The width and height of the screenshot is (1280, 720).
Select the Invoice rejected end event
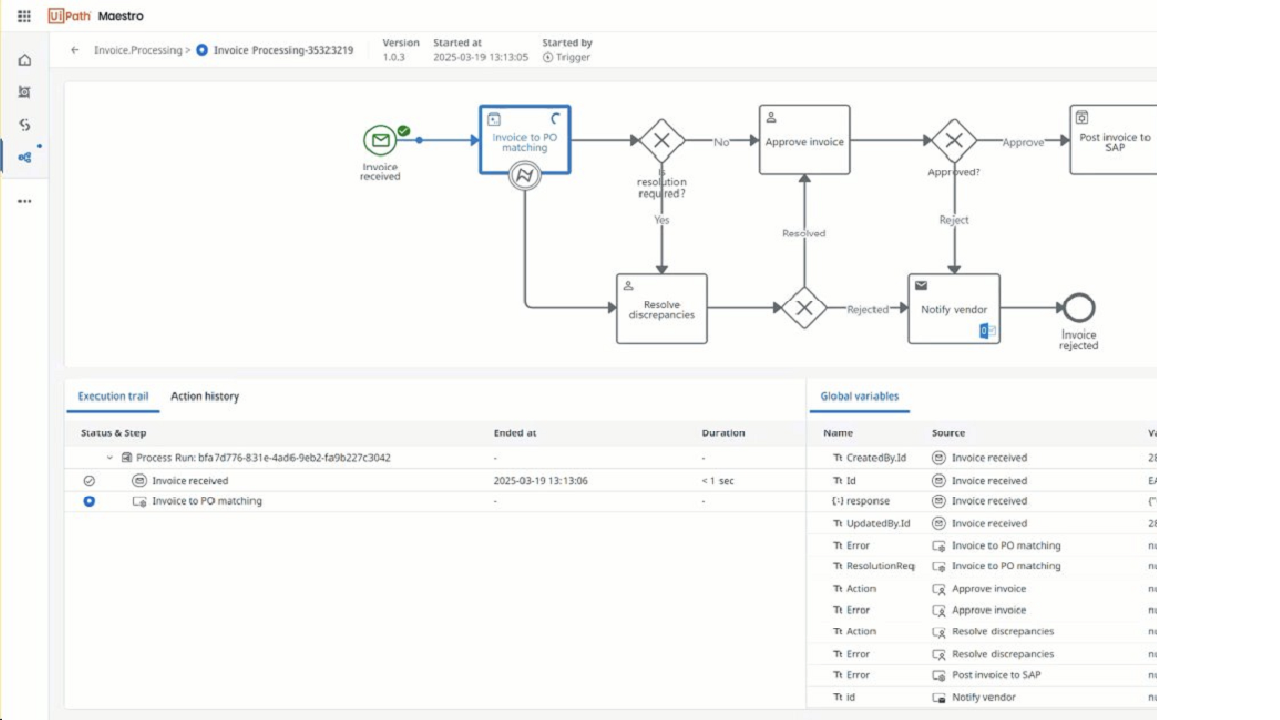coord(1079,308)
